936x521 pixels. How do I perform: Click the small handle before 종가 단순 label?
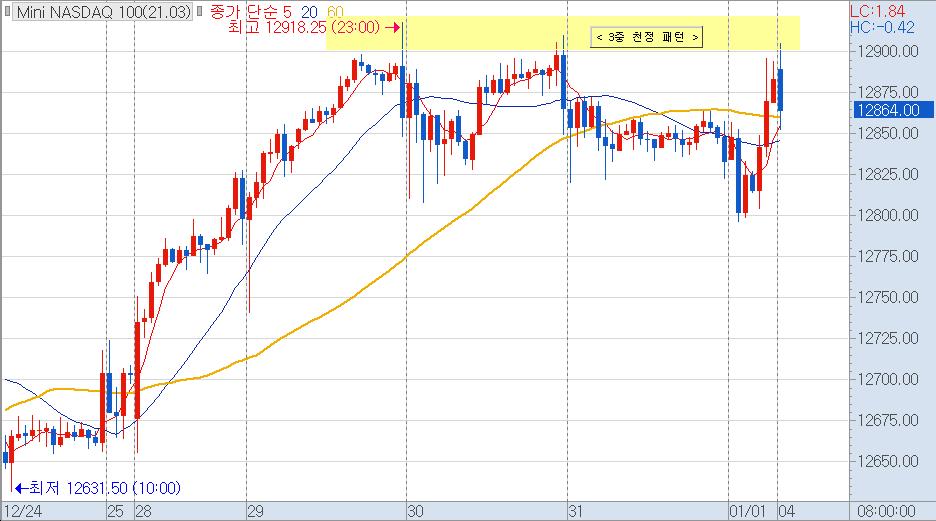tap(199, 11)
